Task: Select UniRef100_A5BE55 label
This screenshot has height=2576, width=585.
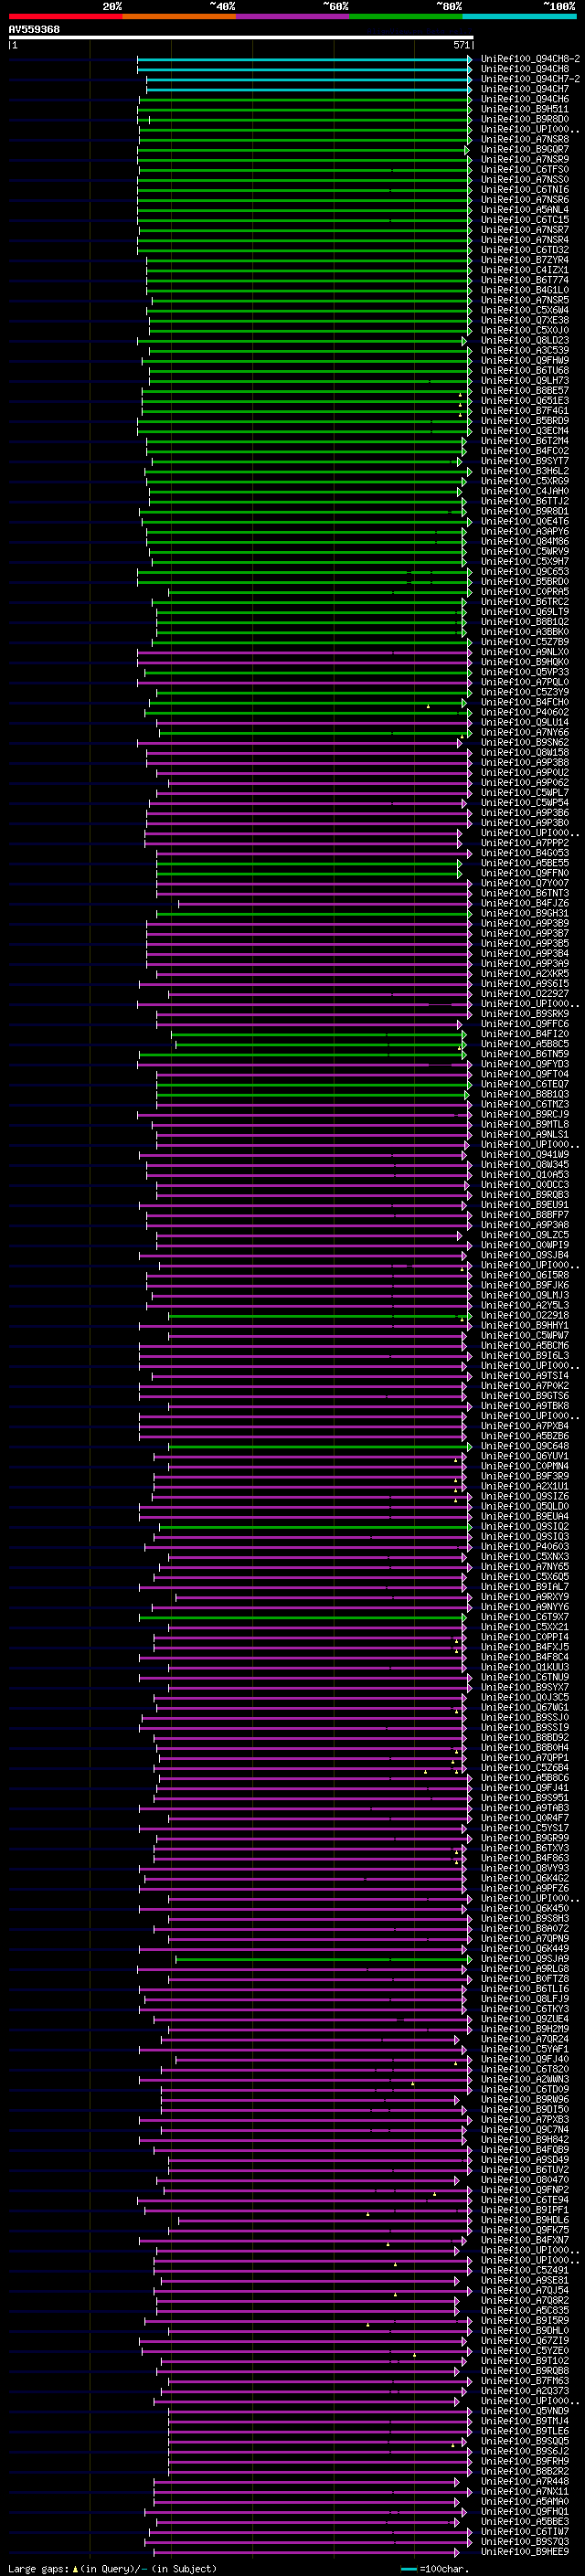Action: pos(525,863)
